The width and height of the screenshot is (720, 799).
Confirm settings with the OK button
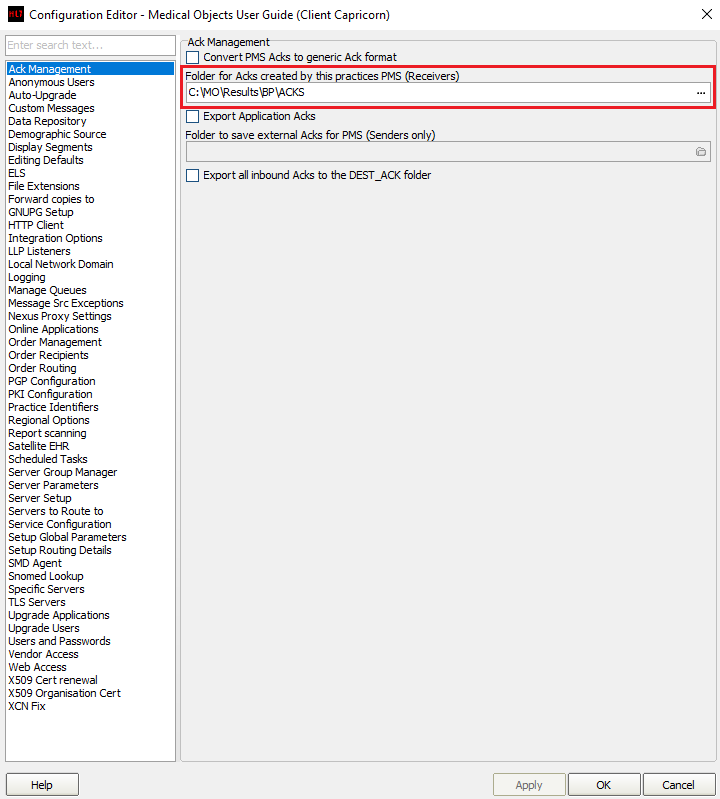(x=604, y=785)
